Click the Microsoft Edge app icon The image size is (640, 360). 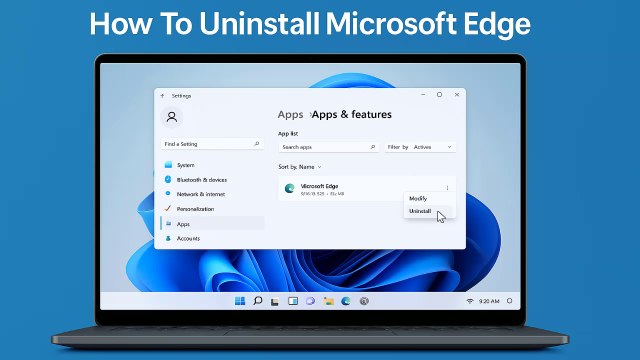coord(289,188)
